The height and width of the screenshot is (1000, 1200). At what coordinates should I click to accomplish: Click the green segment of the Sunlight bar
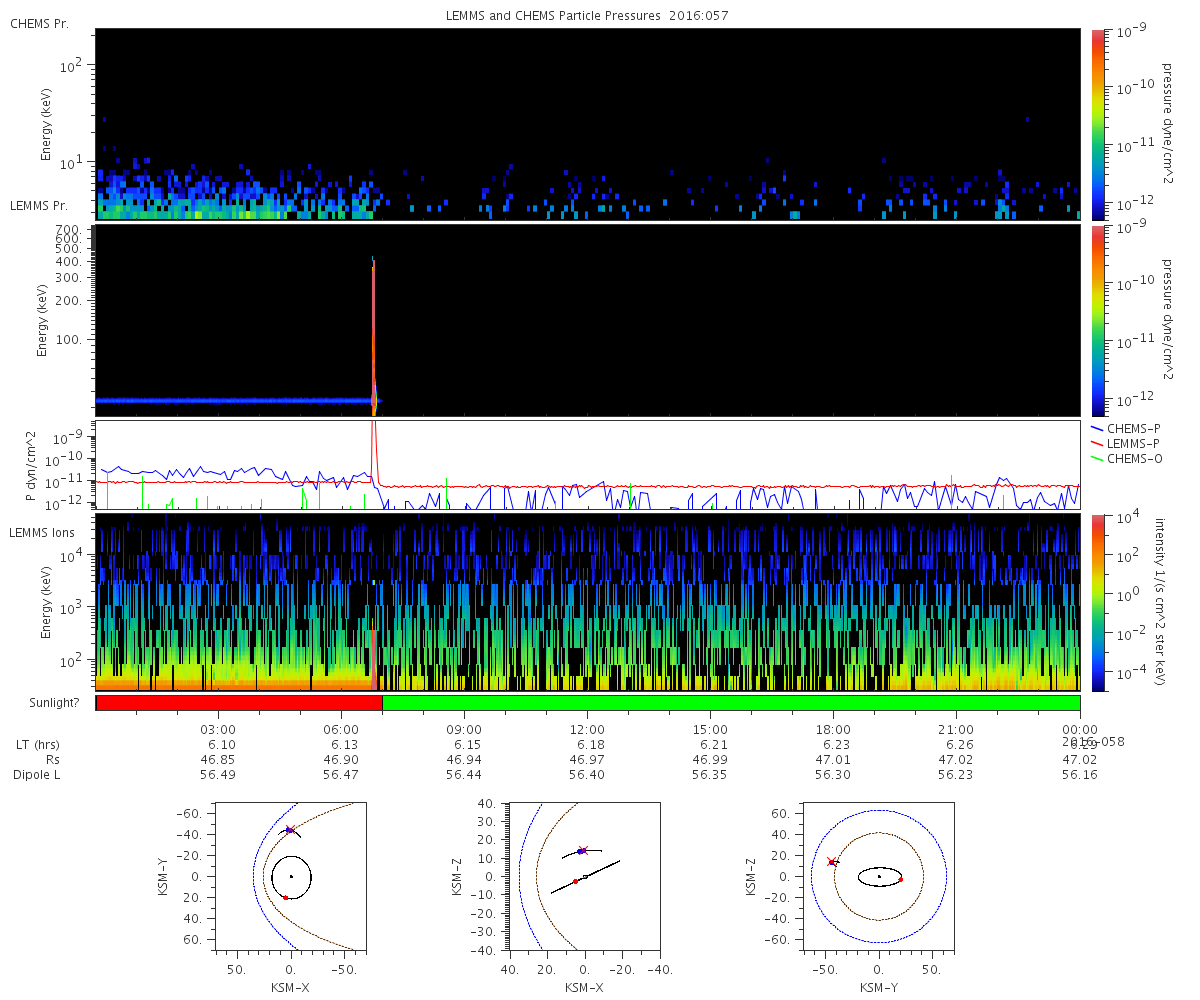pos(730,703)
